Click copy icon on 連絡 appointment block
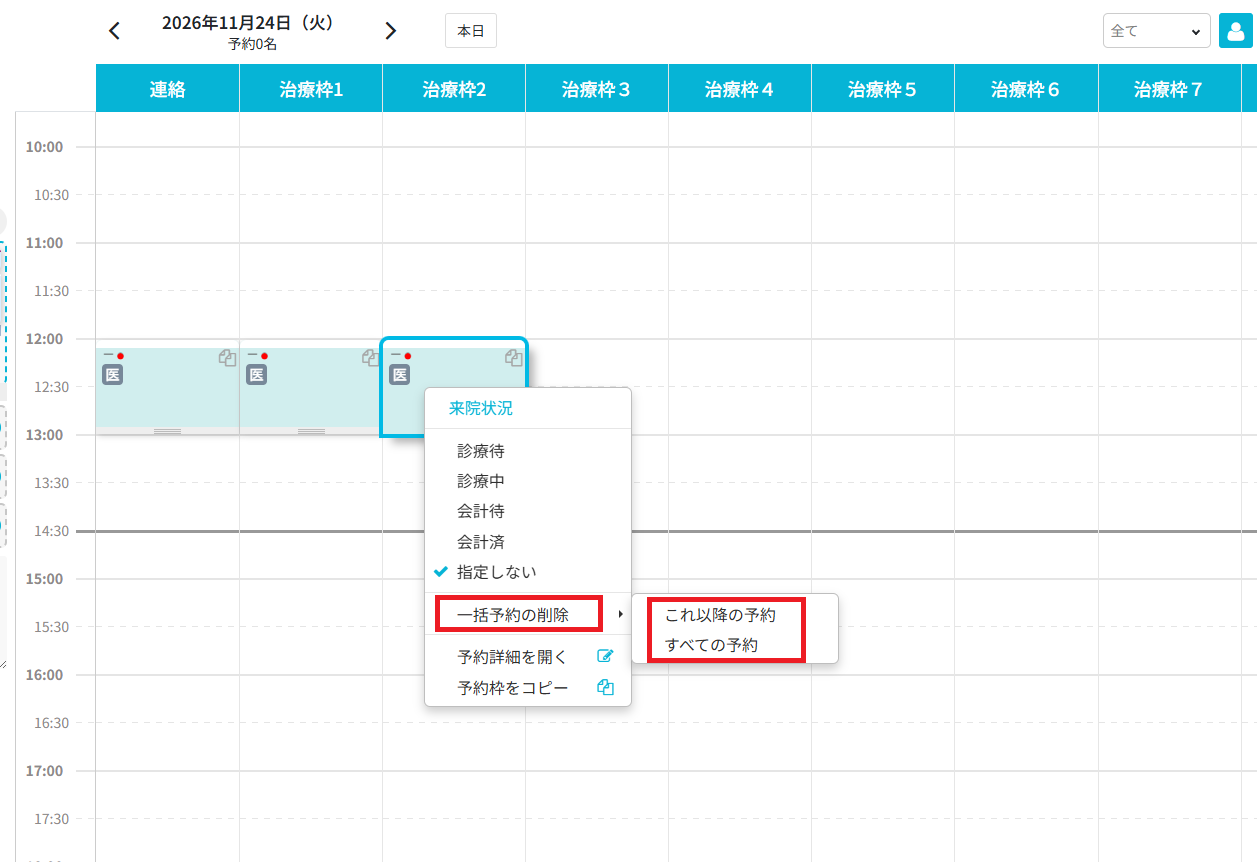This screenshot has height=862, width=1257. (227, 357)
